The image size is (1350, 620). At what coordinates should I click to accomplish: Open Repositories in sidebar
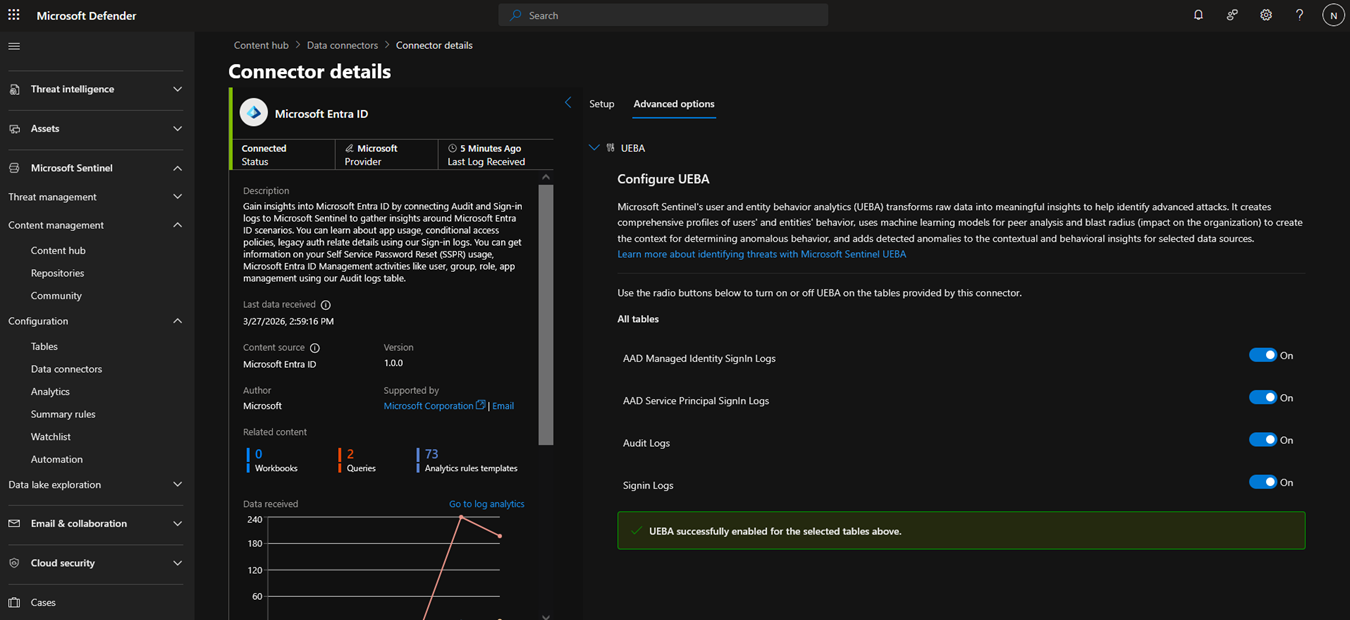click(x=57, y=273)
